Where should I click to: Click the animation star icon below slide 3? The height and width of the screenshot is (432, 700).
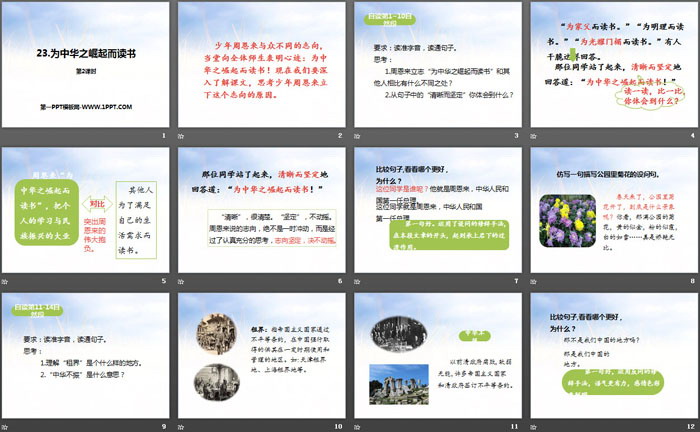click(357, 135)
